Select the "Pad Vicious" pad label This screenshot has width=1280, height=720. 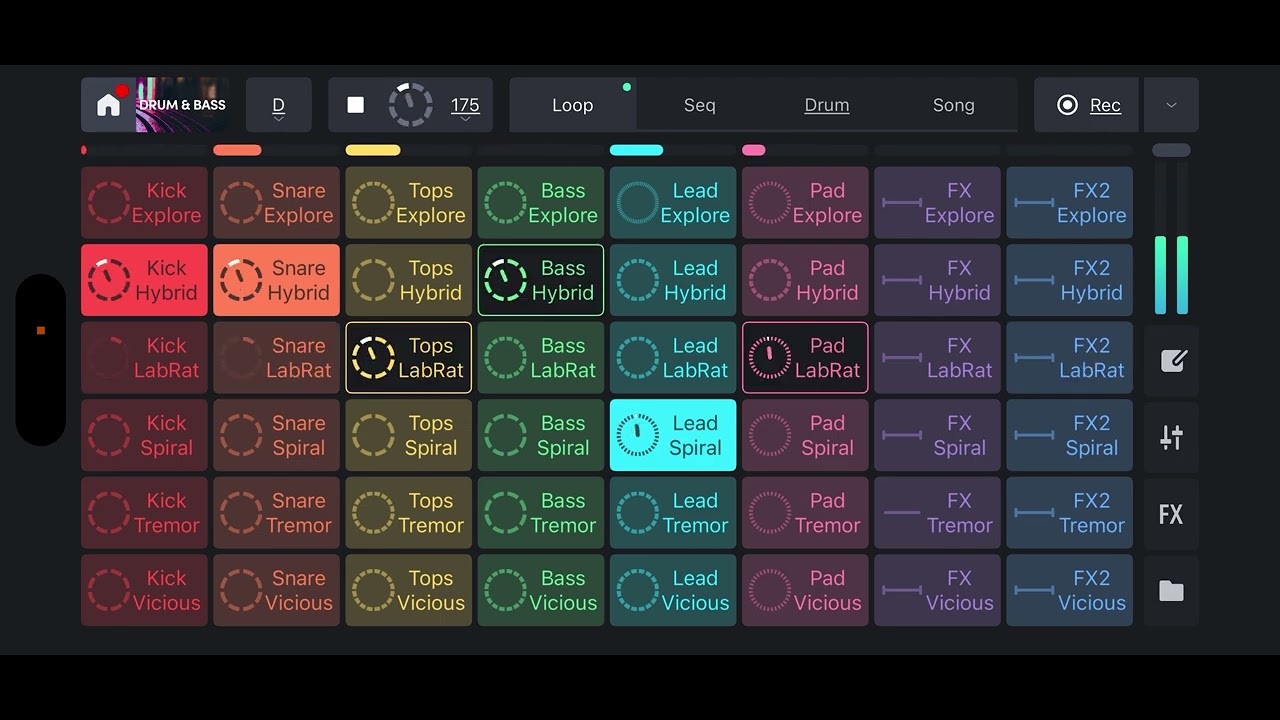pos(827,591)
